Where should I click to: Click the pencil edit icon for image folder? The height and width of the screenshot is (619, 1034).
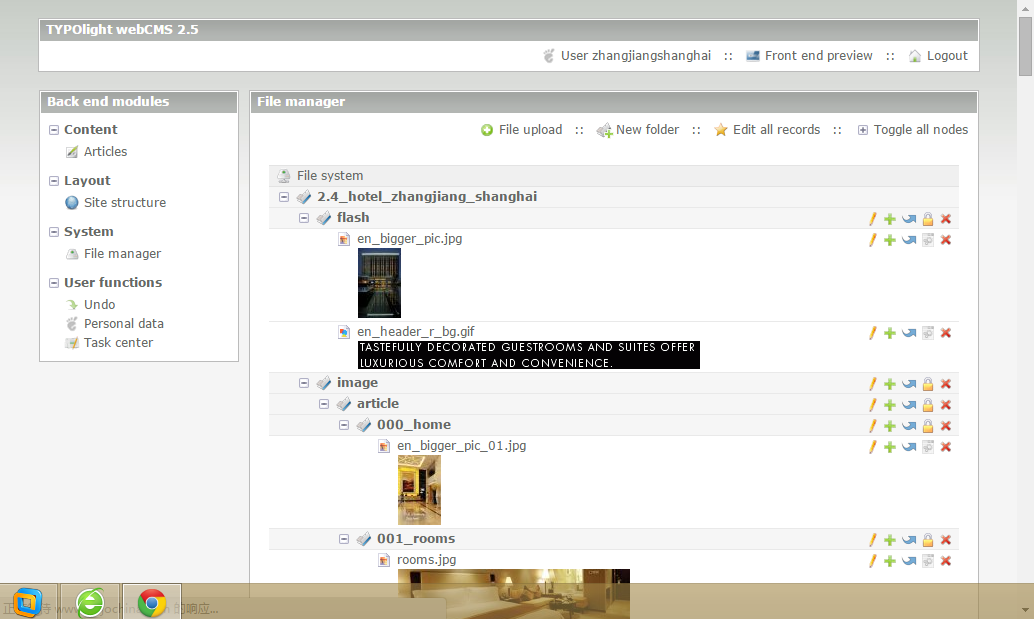coord(872,384)
